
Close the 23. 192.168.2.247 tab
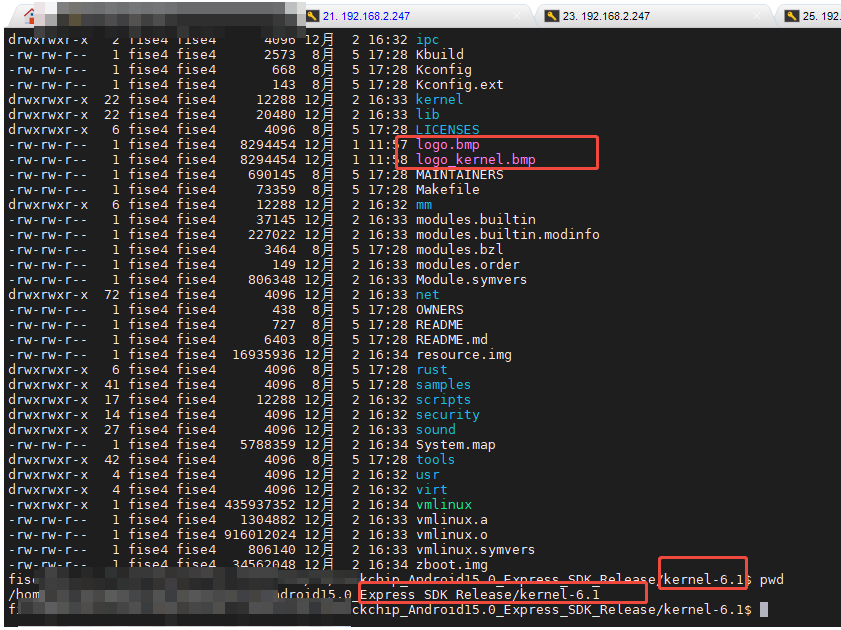coord(756,16)
